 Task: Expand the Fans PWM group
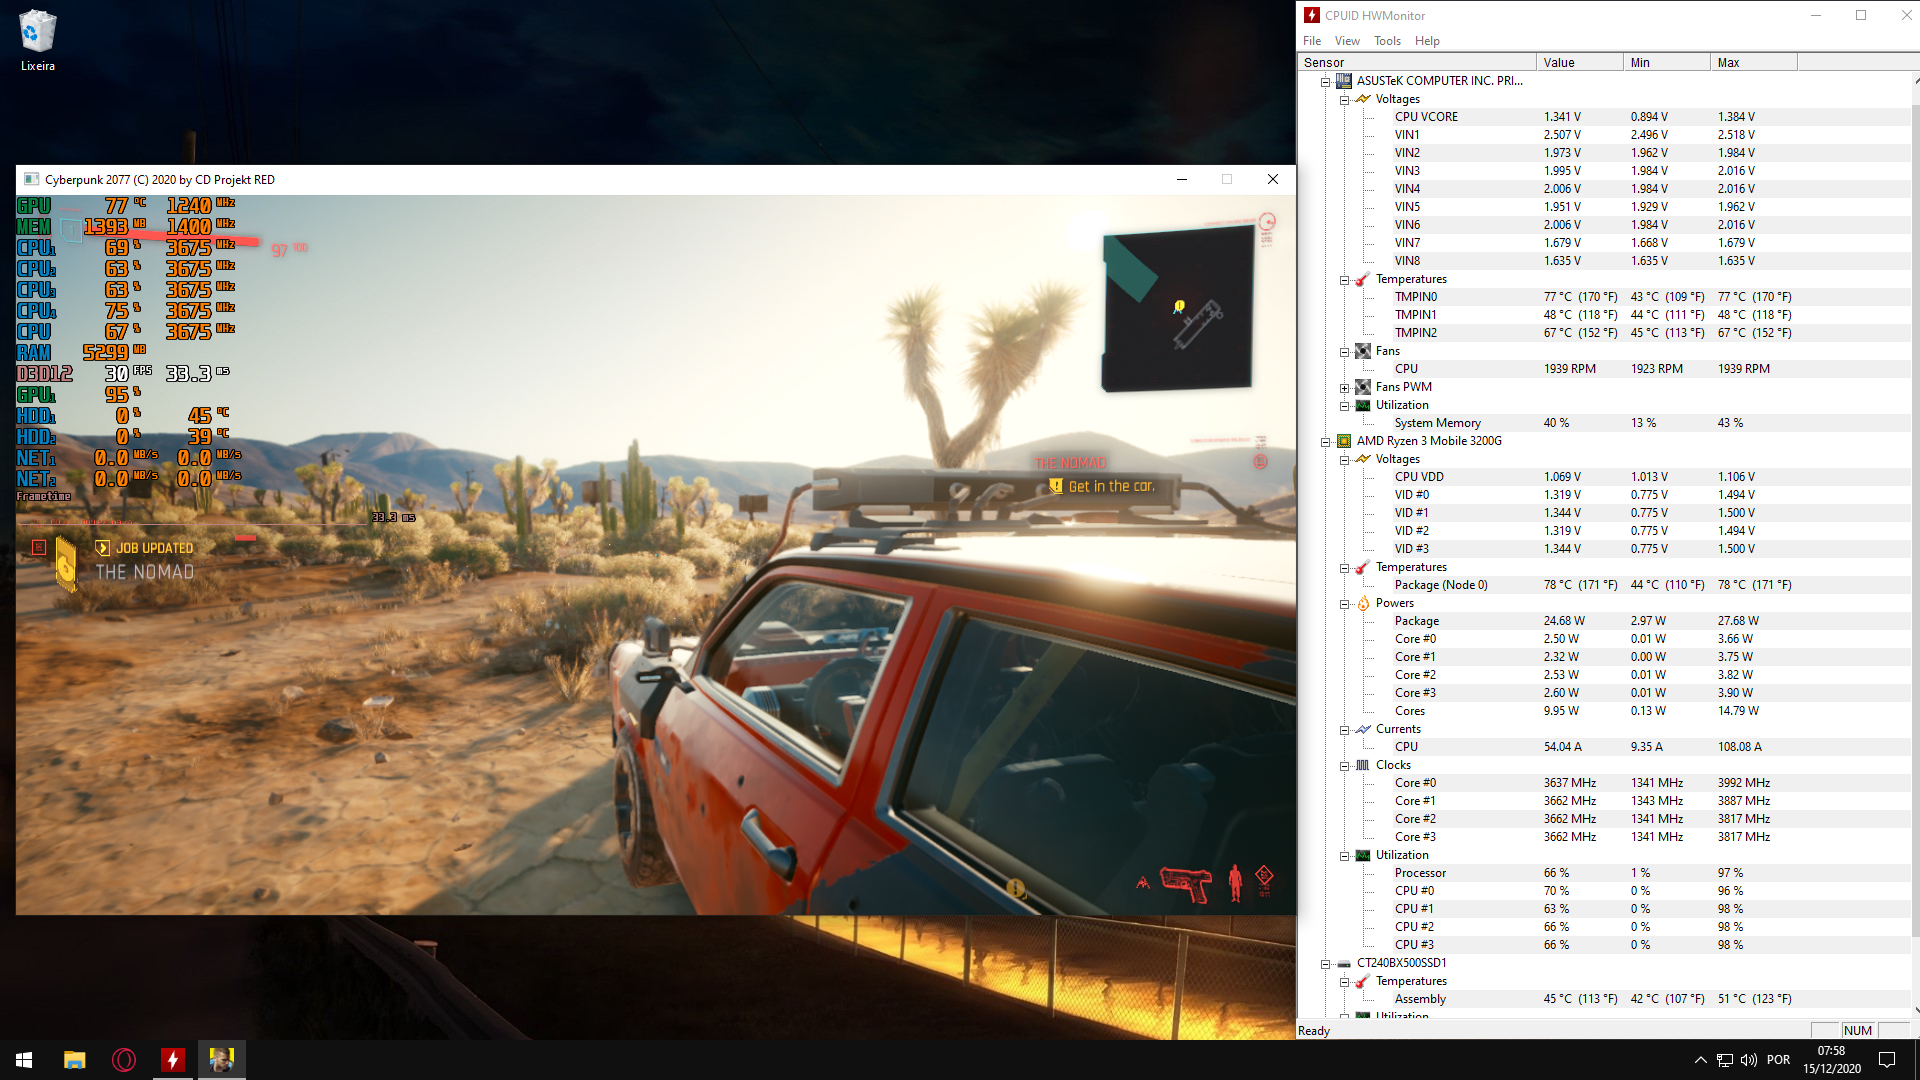(x=1345, y=387)
